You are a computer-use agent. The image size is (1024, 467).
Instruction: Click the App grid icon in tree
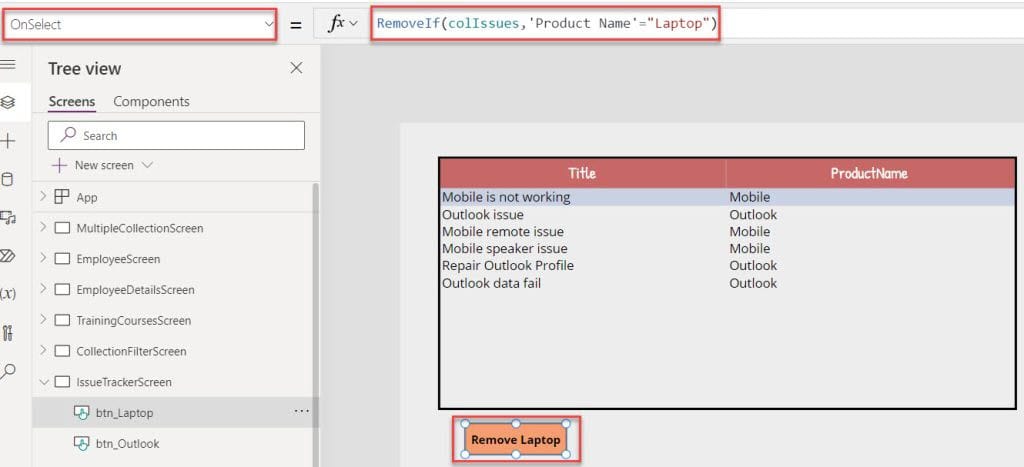(62, 197)
